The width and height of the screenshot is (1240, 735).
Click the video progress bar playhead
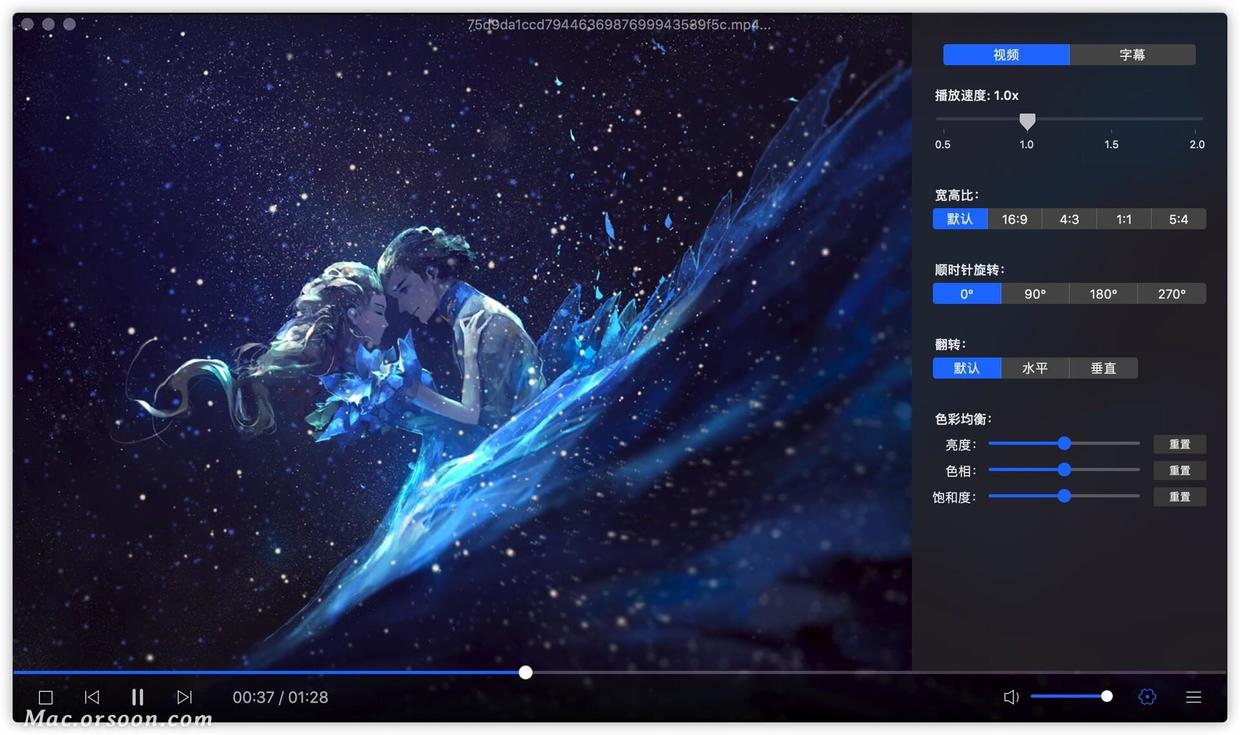coord(525,672)
